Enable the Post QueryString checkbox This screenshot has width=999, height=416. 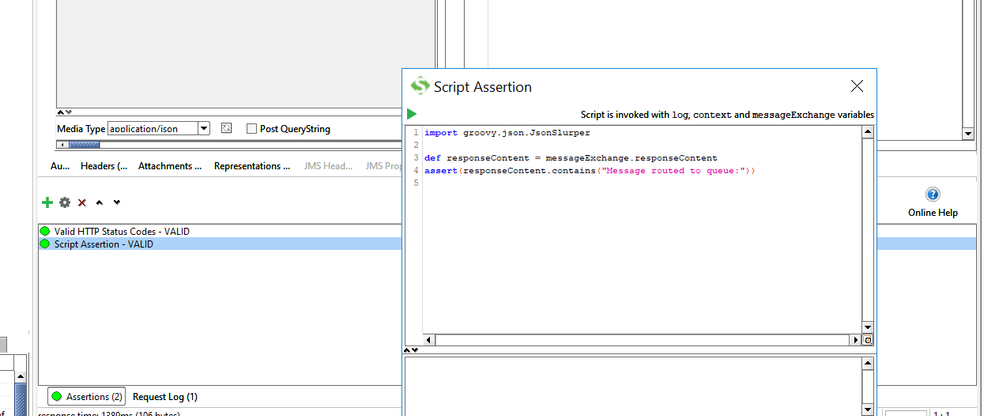tap(252, 129)
